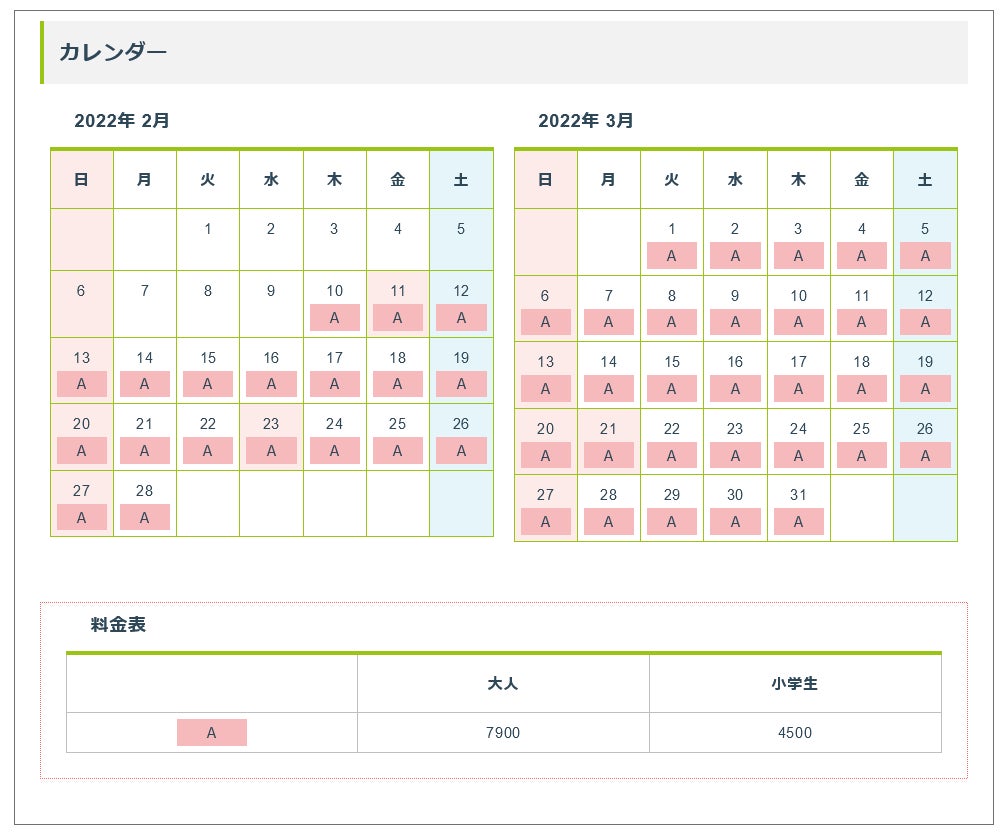Select the A plan on March 20
1003x837 pixels.
click(x=545, y=456)
